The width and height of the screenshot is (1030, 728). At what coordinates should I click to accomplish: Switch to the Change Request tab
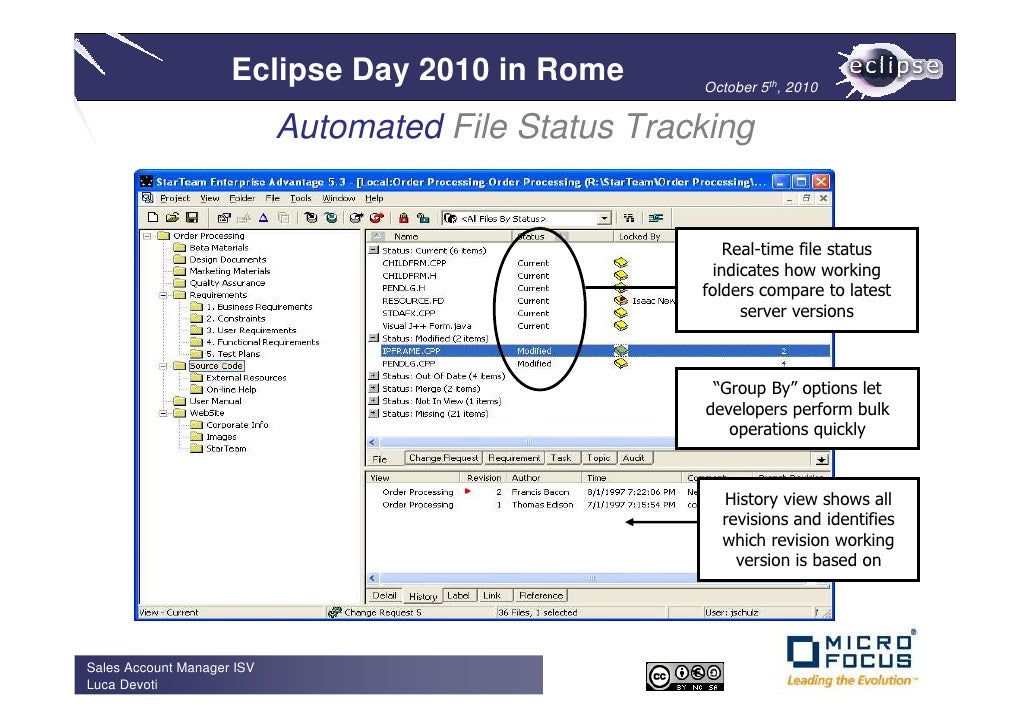(443, 458)
